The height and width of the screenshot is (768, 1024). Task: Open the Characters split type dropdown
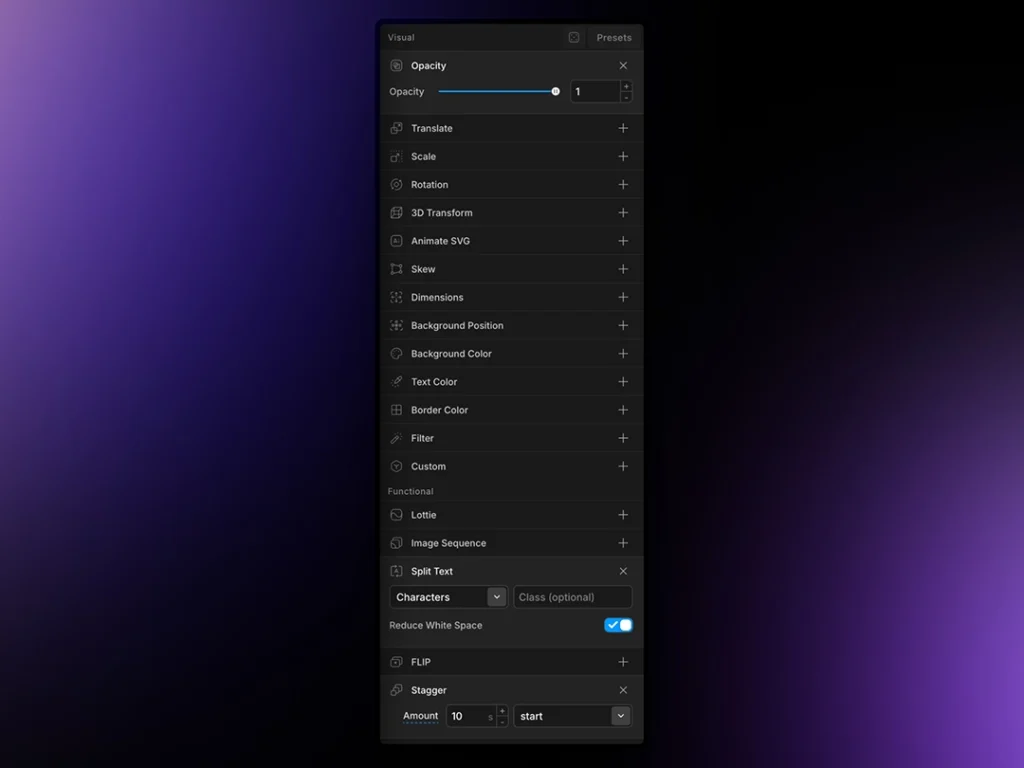pyautogui.click(x=448, y=597)
